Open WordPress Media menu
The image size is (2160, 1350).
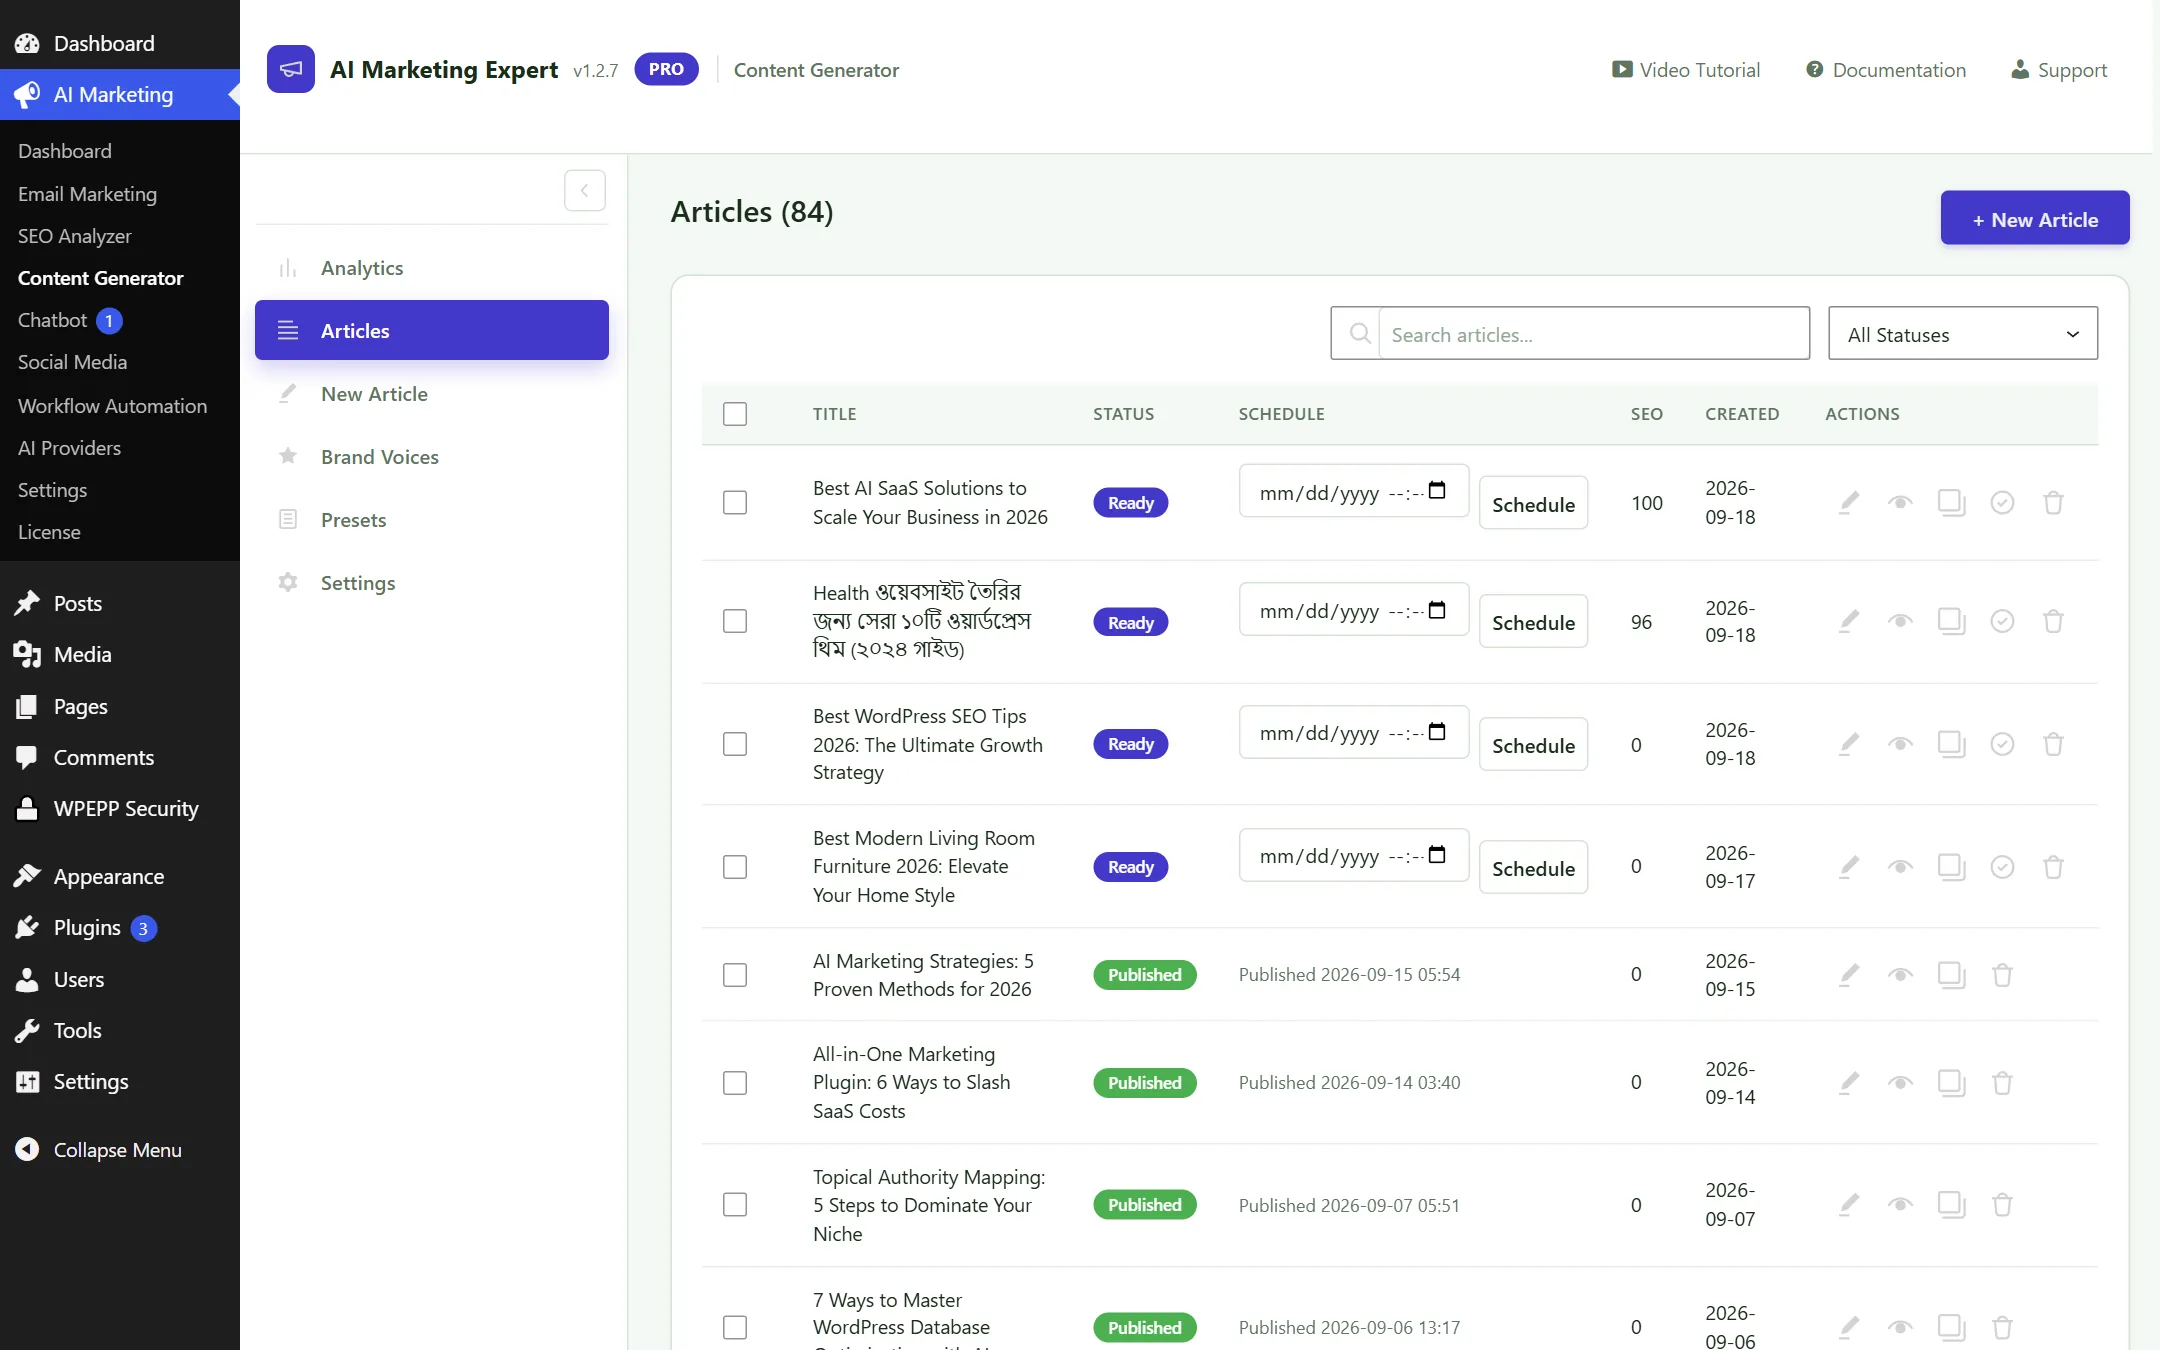120,654
